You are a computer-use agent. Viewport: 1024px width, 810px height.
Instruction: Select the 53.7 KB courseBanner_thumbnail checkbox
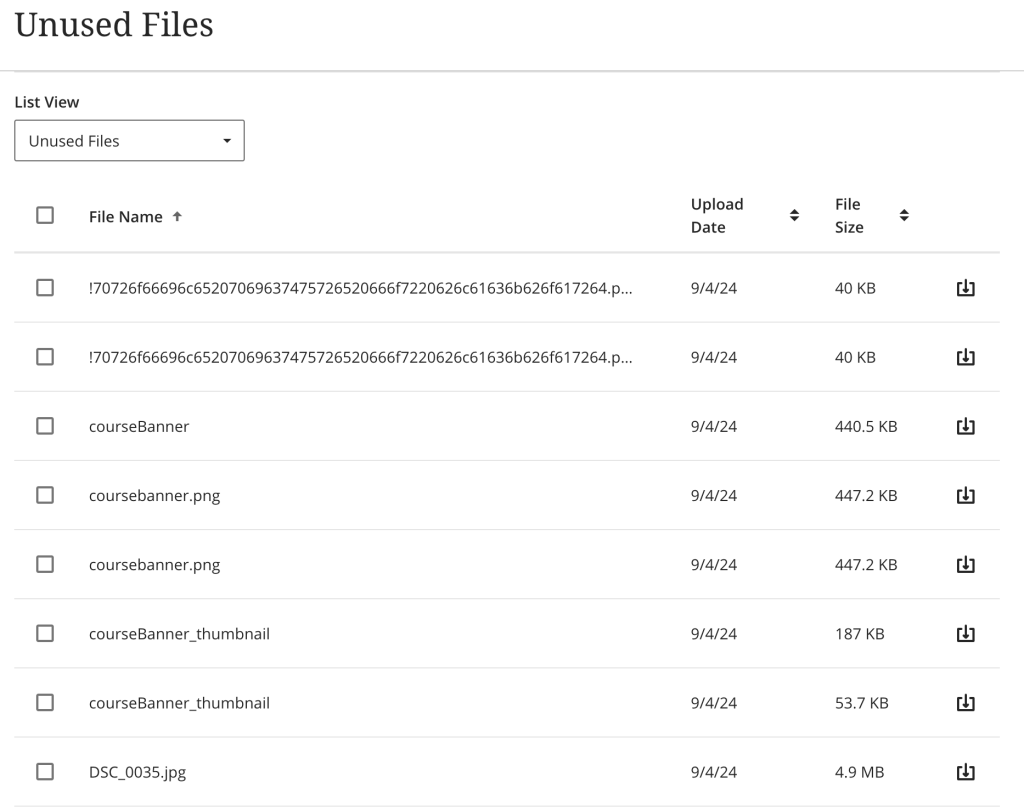point(45,703)
